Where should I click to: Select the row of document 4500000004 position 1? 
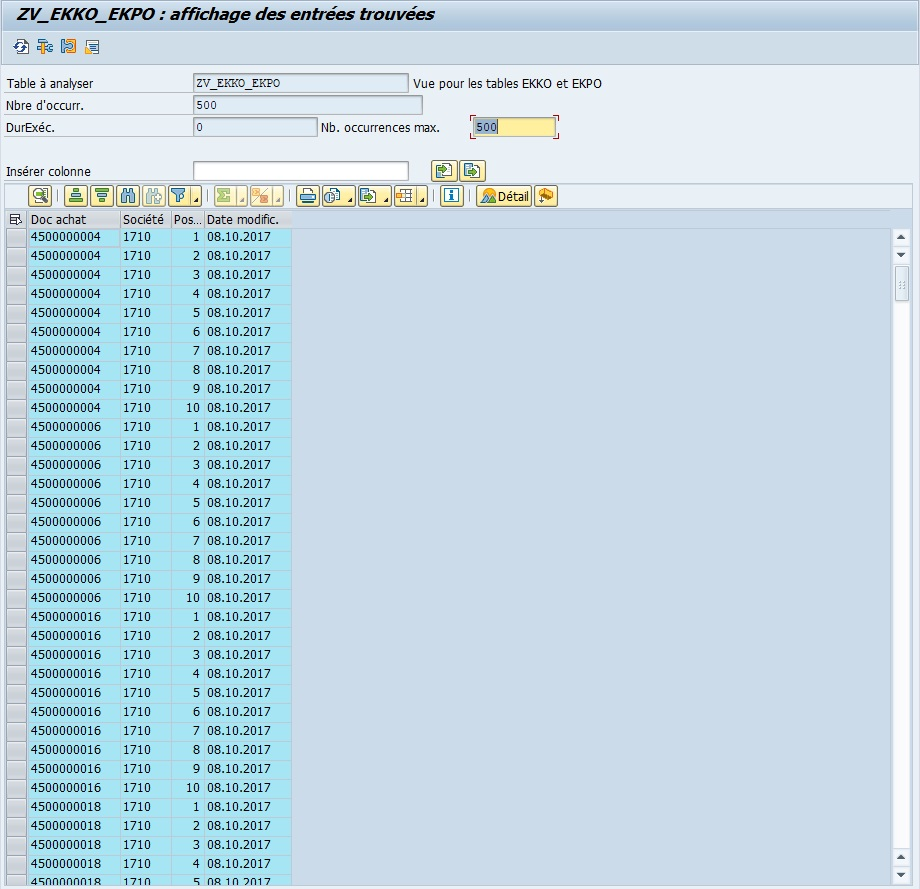click(16, 237)
